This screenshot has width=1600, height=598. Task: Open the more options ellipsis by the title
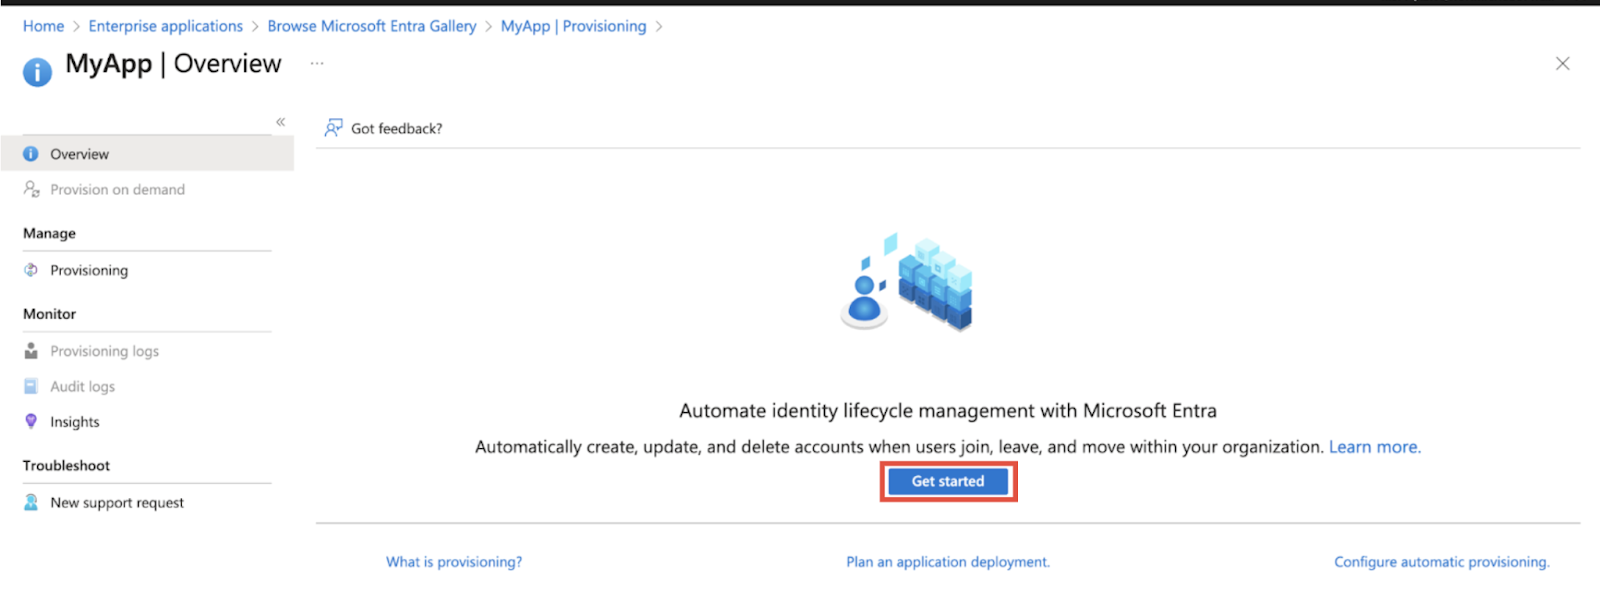317,63
